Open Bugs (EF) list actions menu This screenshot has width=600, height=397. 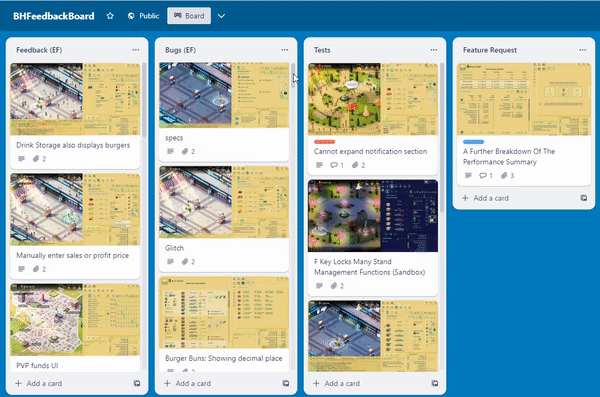(285, 50)
